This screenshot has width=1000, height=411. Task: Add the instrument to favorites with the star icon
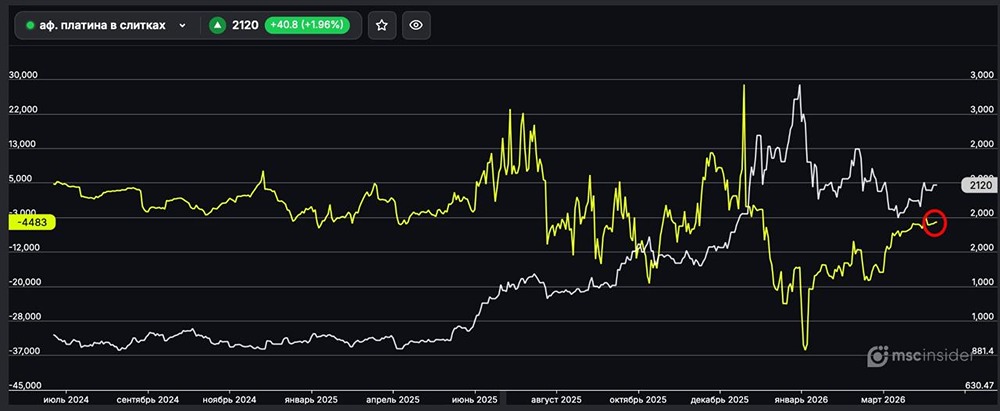coord(382,26)
